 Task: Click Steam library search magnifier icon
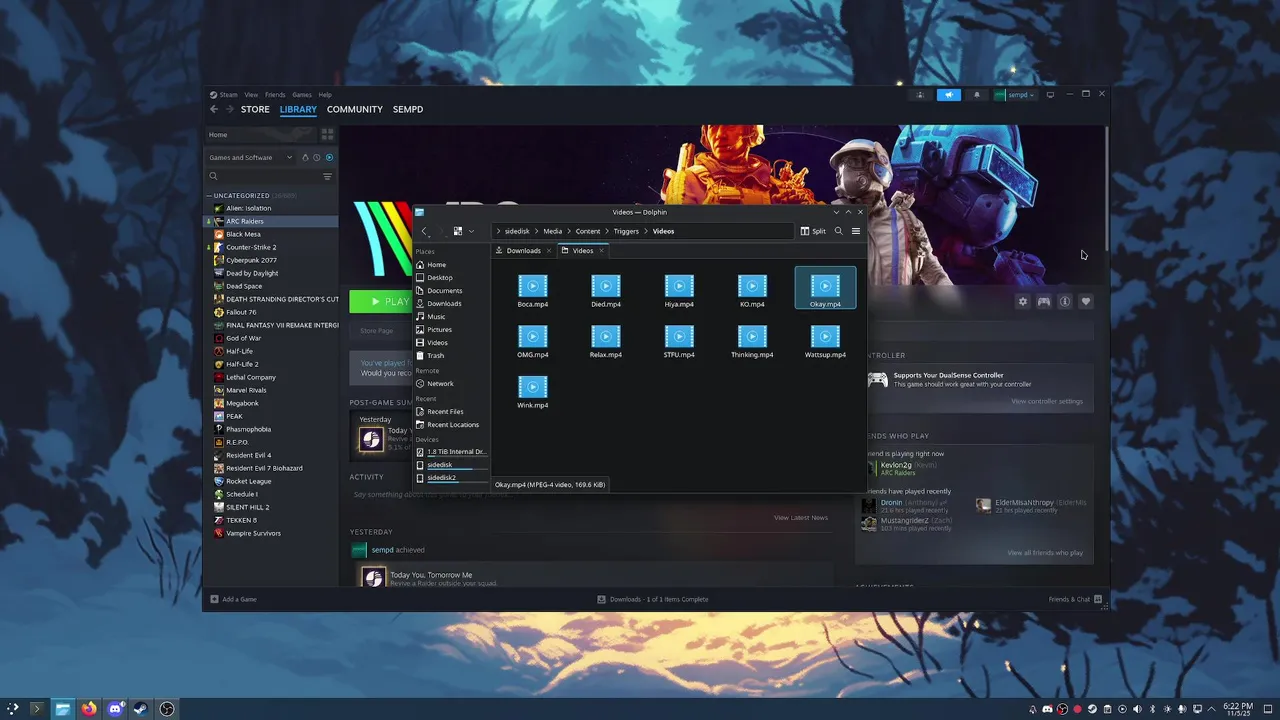click(213, 176)
